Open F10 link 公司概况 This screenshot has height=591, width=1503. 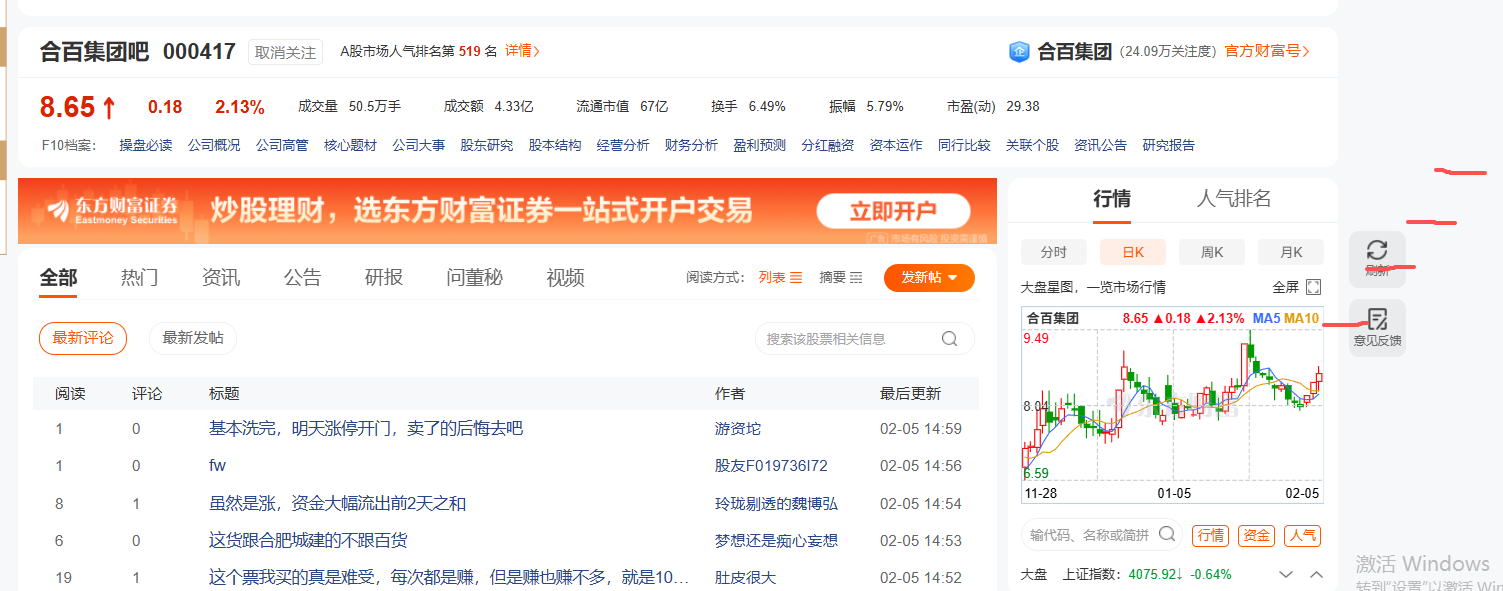[214, 145]
